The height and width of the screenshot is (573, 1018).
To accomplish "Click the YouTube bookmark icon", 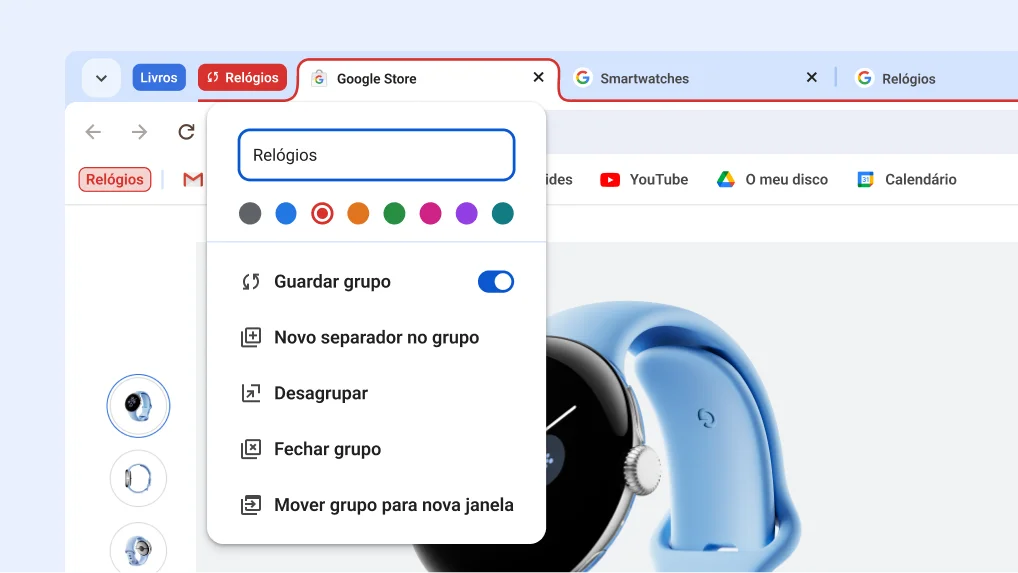I will tap(610, 180).
